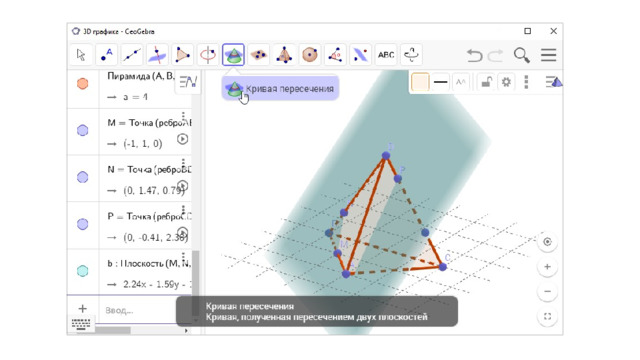Expand the algebra view style menu
The height and width of the screenshot is (360, 640).
[x=188, y=82]
